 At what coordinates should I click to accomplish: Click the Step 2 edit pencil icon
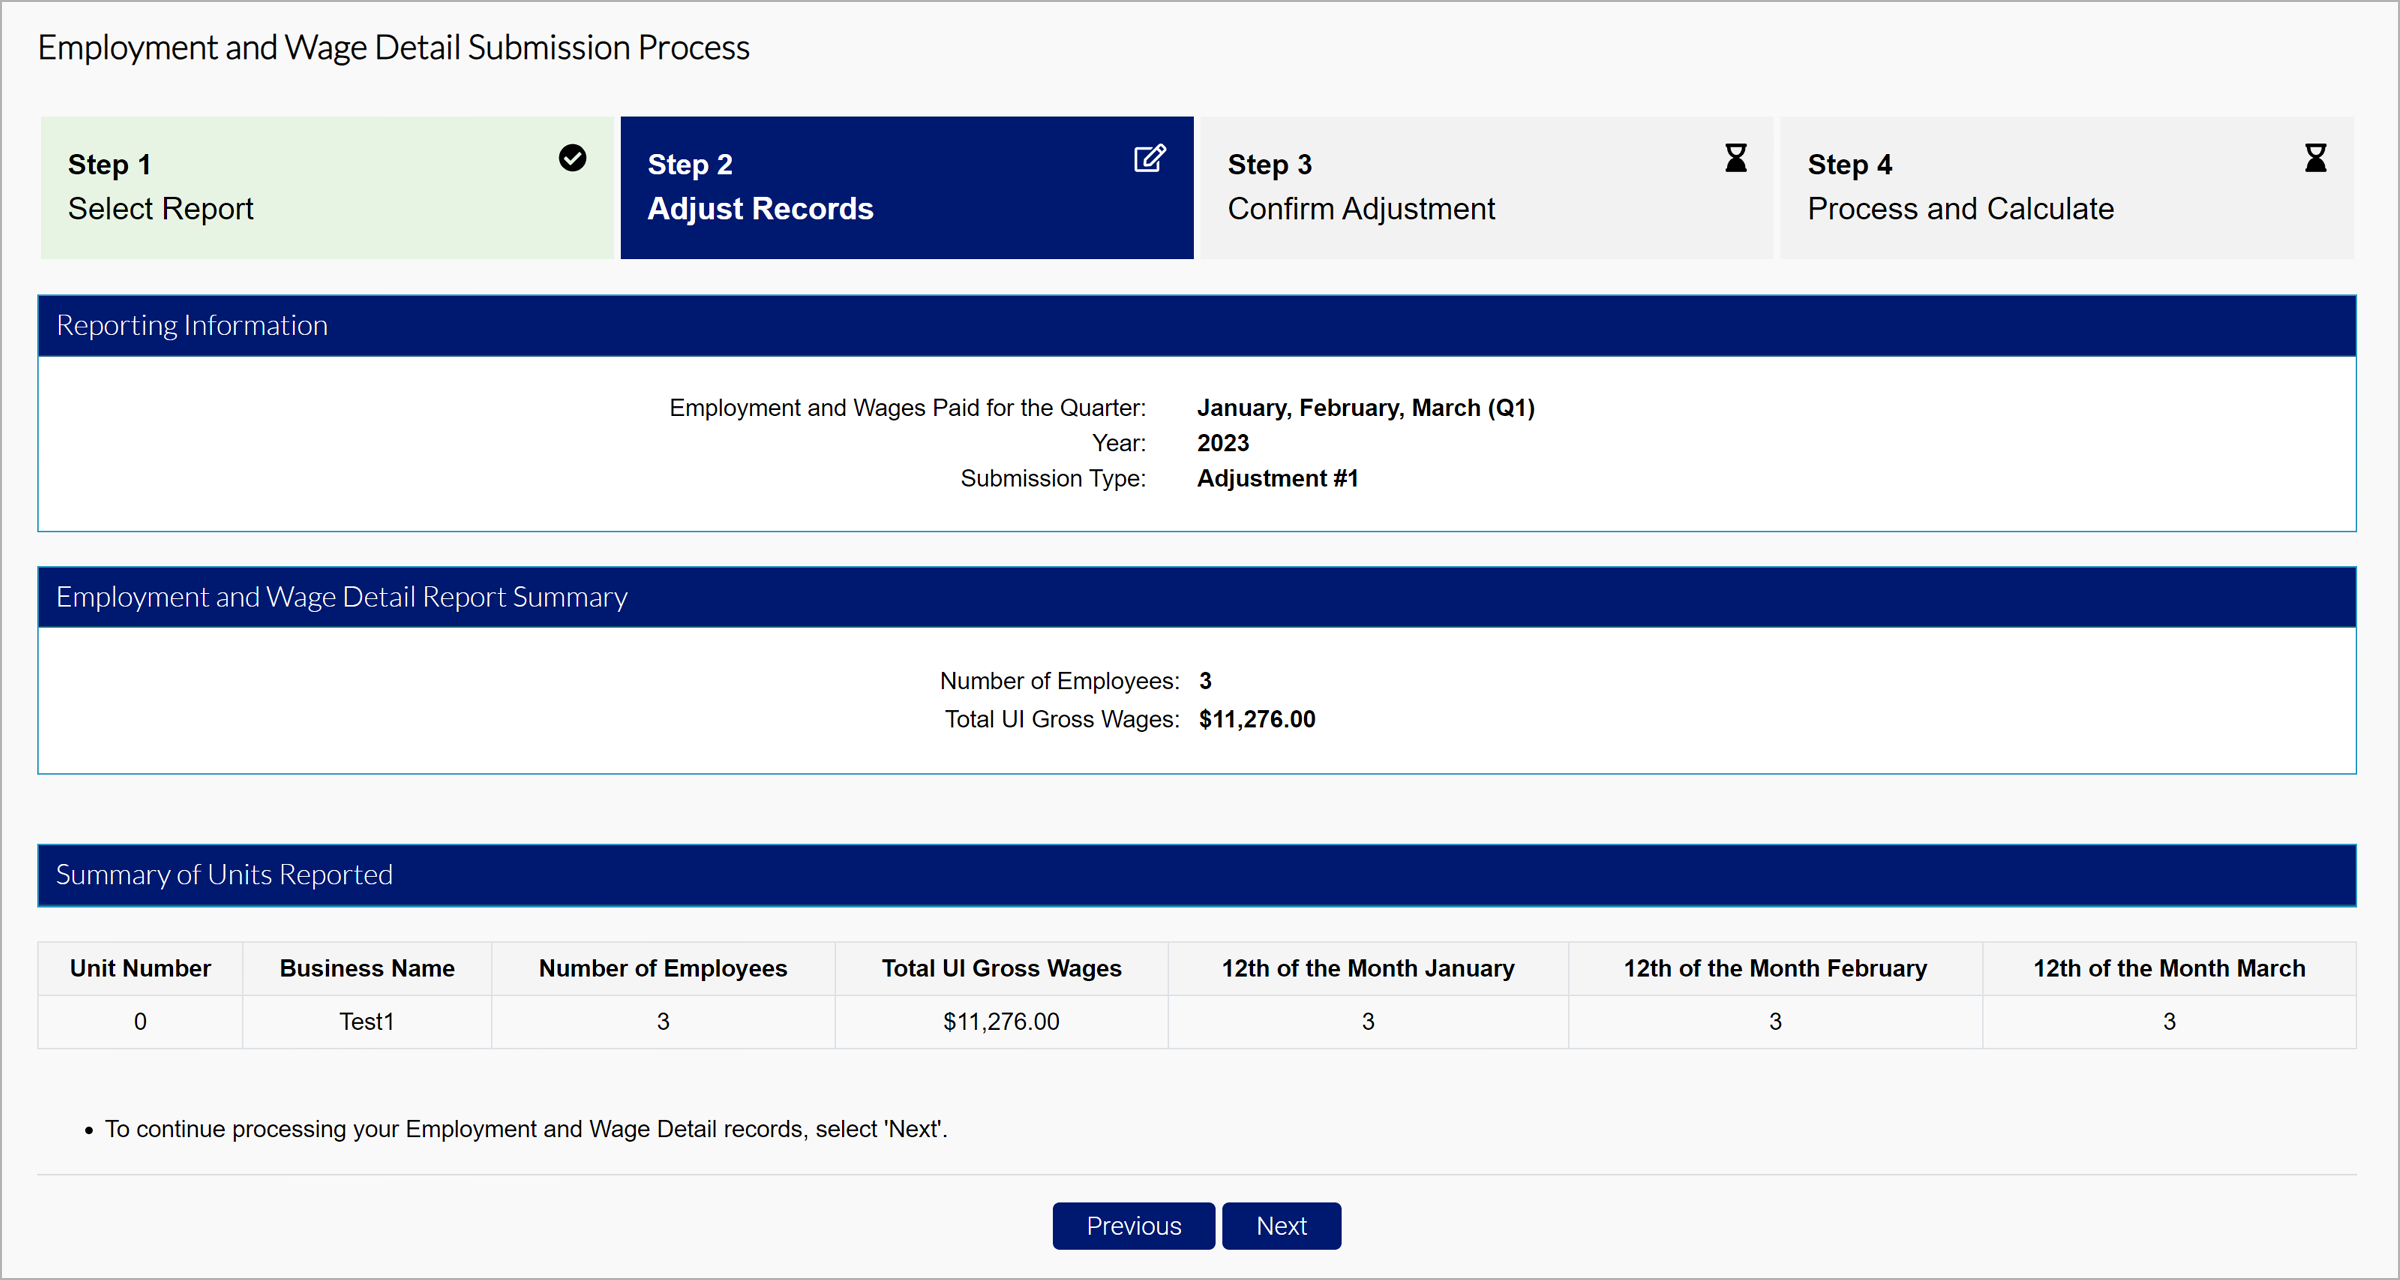pyautogui.click(x=1149, y=158)
